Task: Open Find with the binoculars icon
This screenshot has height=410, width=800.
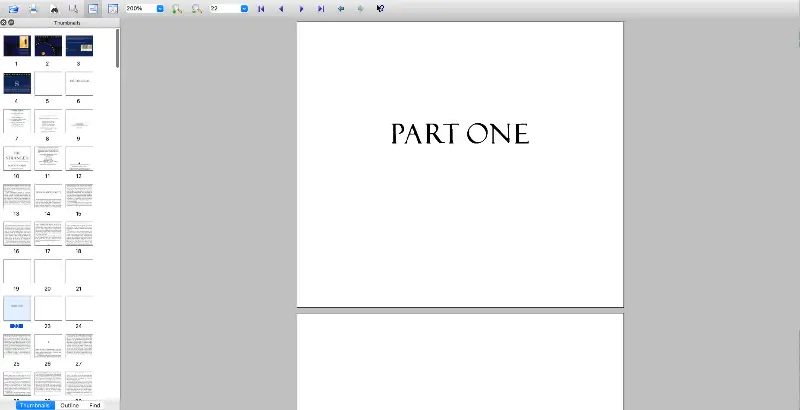Action: pos(54,8)
